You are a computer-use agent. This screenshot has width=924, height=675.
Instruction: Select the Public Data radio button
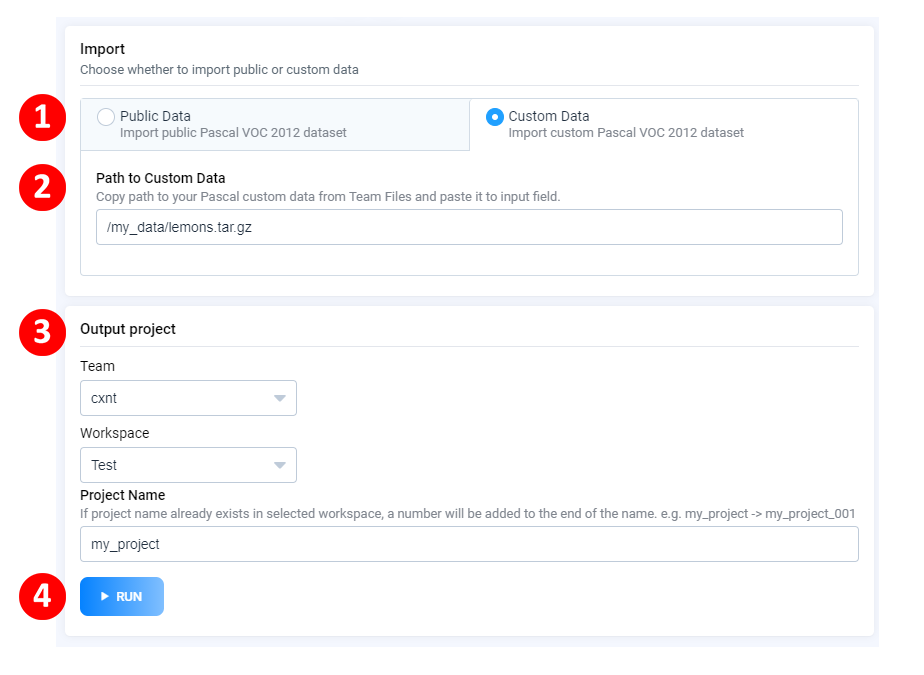click(106, 117)
